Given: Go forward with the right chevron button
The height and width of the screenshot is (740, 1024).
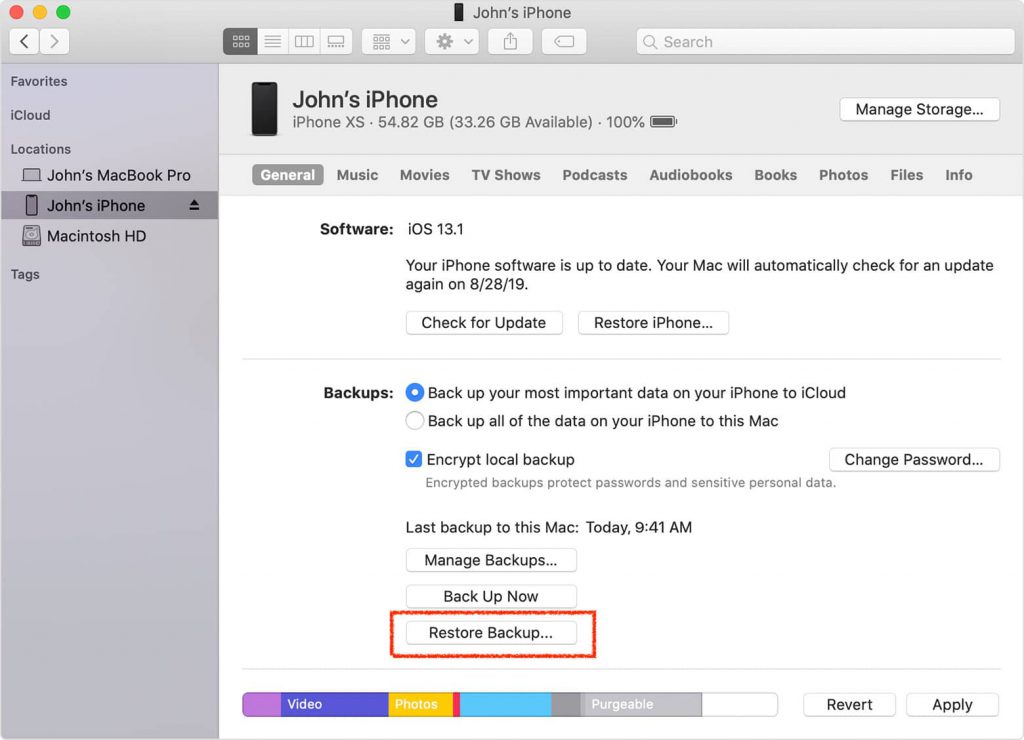Looking at the screenshot, I should tap(54, 42).
